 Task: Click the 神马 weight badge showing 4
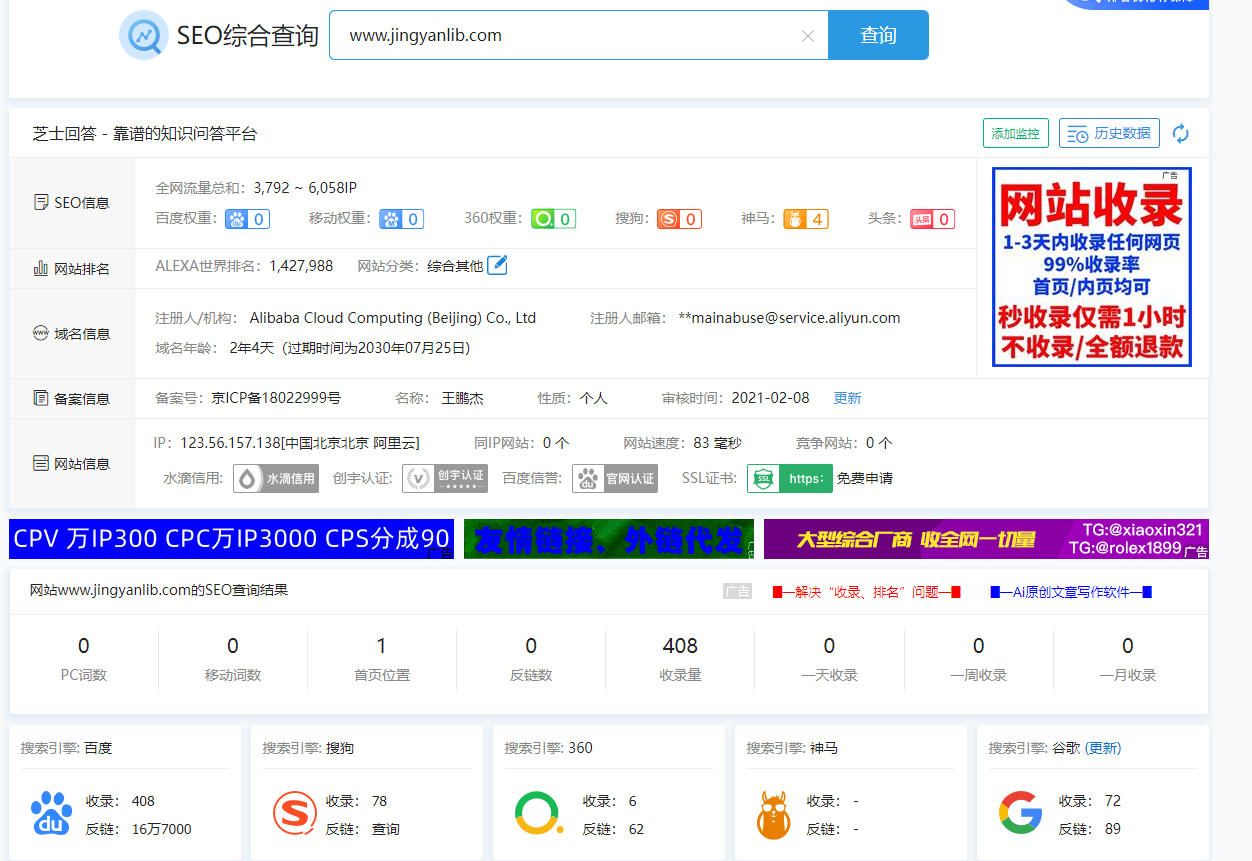(806, 219)
